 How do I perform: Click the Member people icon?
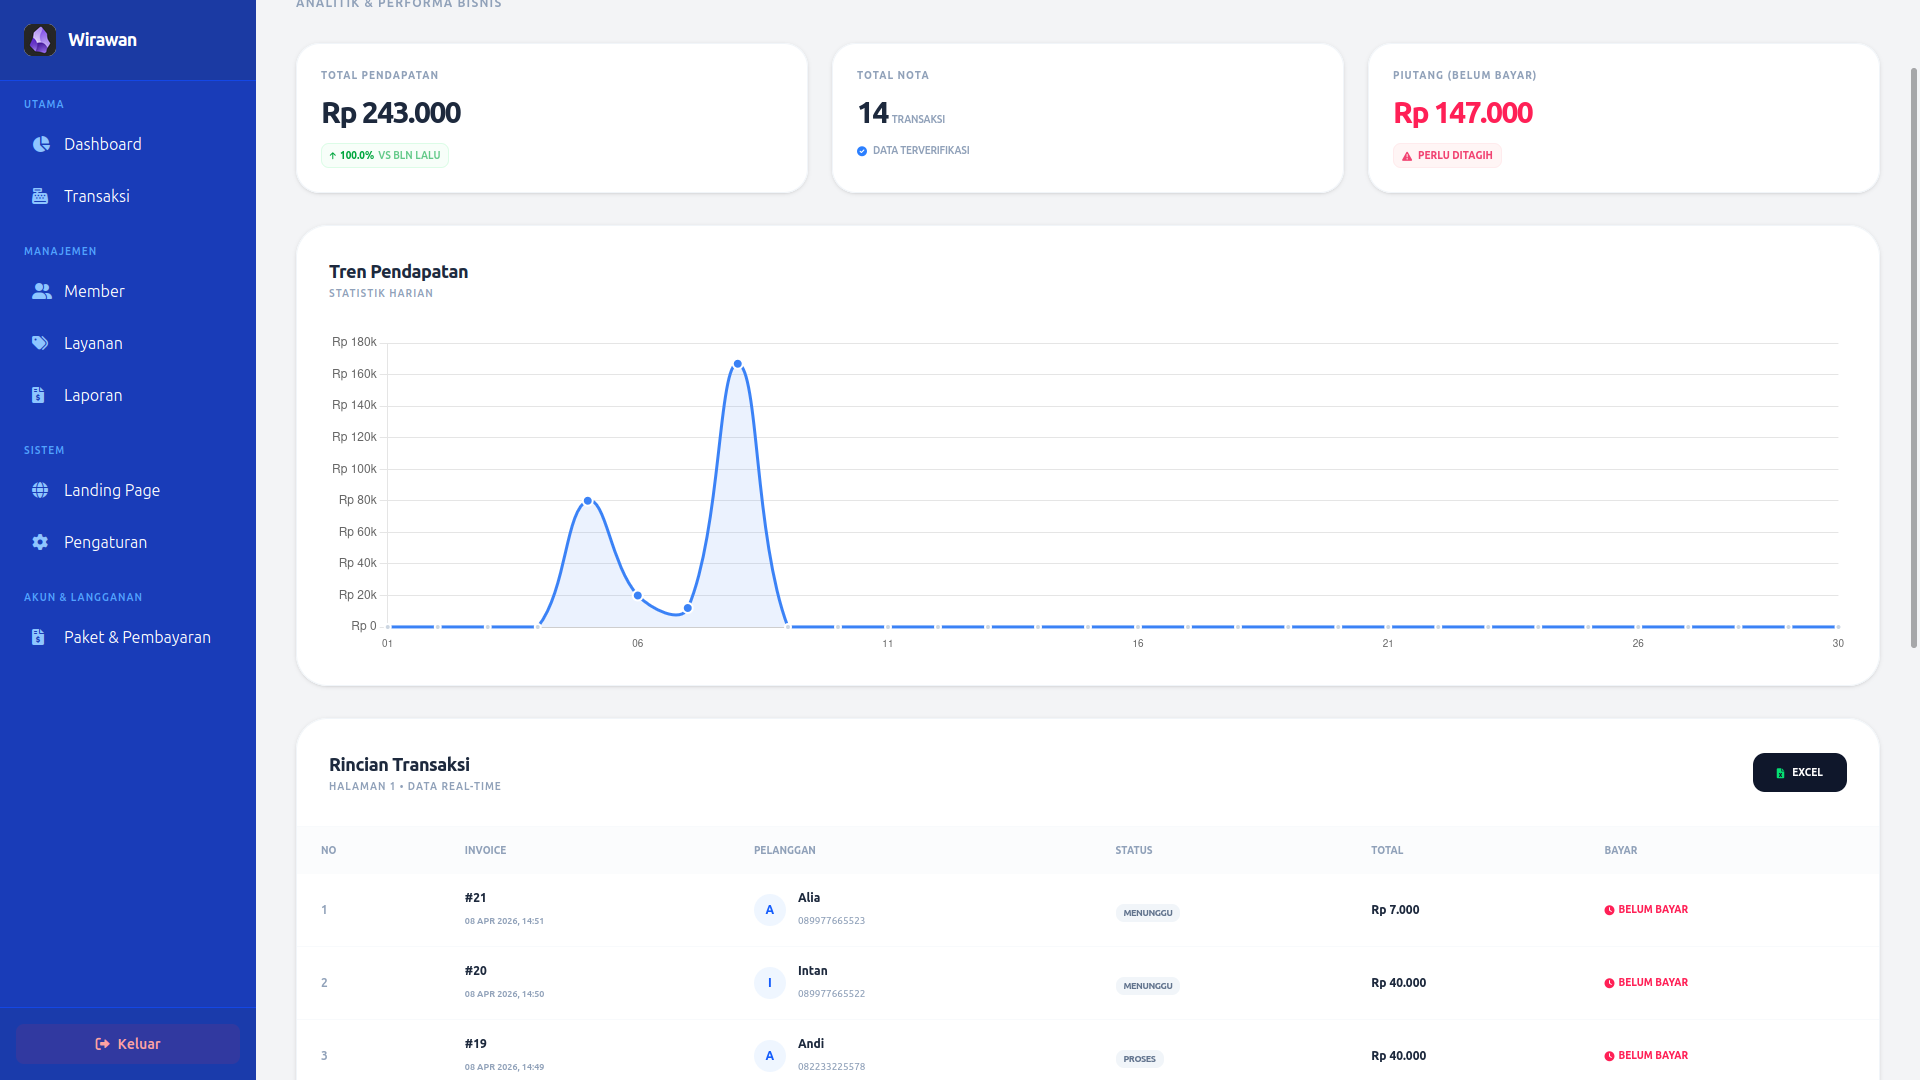pos(41,291)
